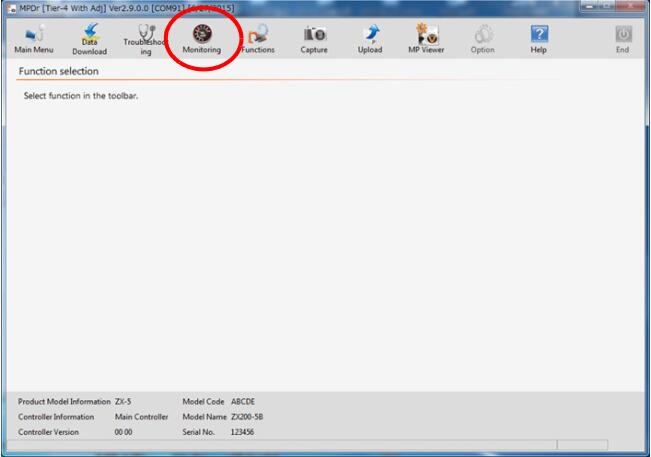Click the 'Select function in the toolbar' text
Viewport: 651px width, 457px height.
pyautogui.click(x=80, y=96)
